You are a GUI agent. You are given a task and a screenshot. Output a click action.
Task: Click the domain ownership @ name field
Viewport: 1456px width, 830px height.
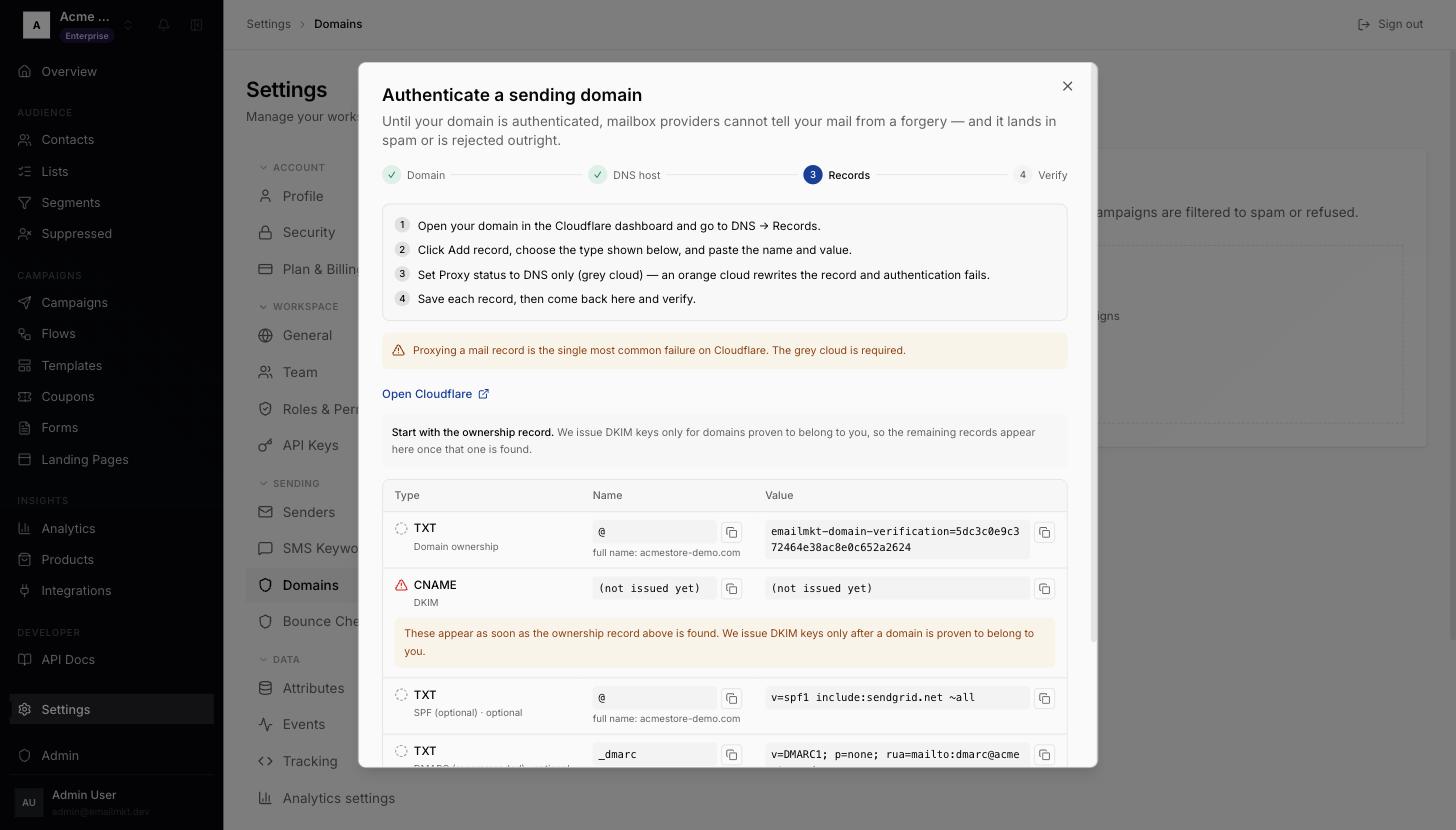(654, 532)
